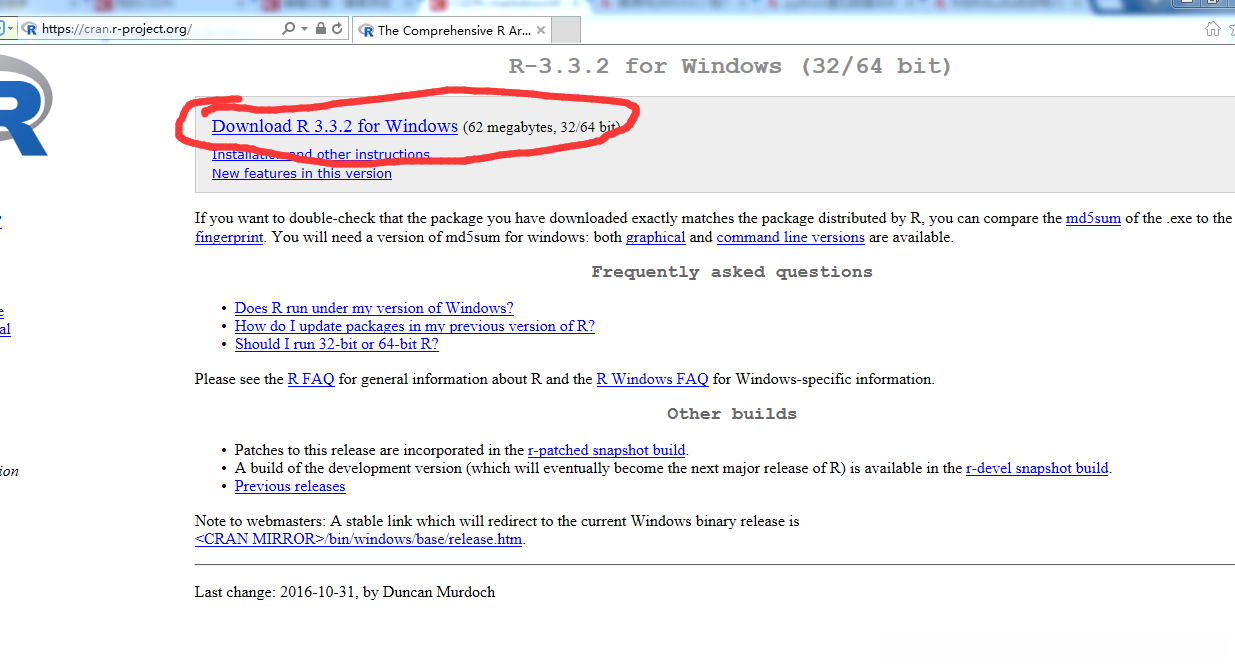
Task: Click the search magnifier icon in address bar
Action: click(288, 29)
